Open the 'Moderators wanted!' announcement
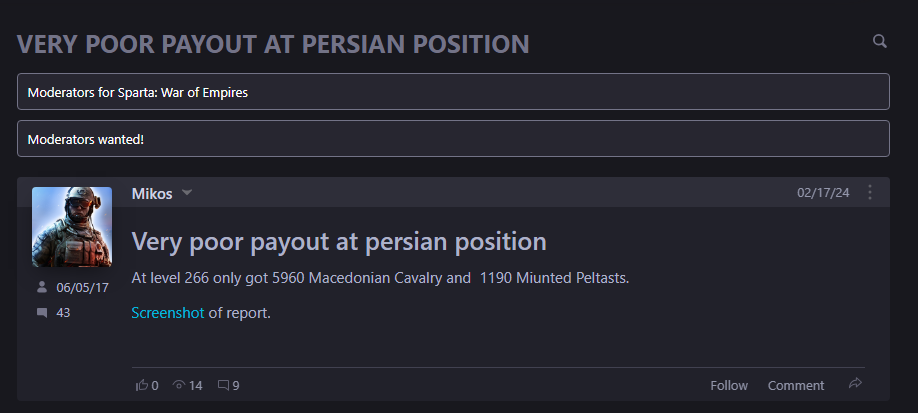Screen dimensions: 918x413 [453, 138]
